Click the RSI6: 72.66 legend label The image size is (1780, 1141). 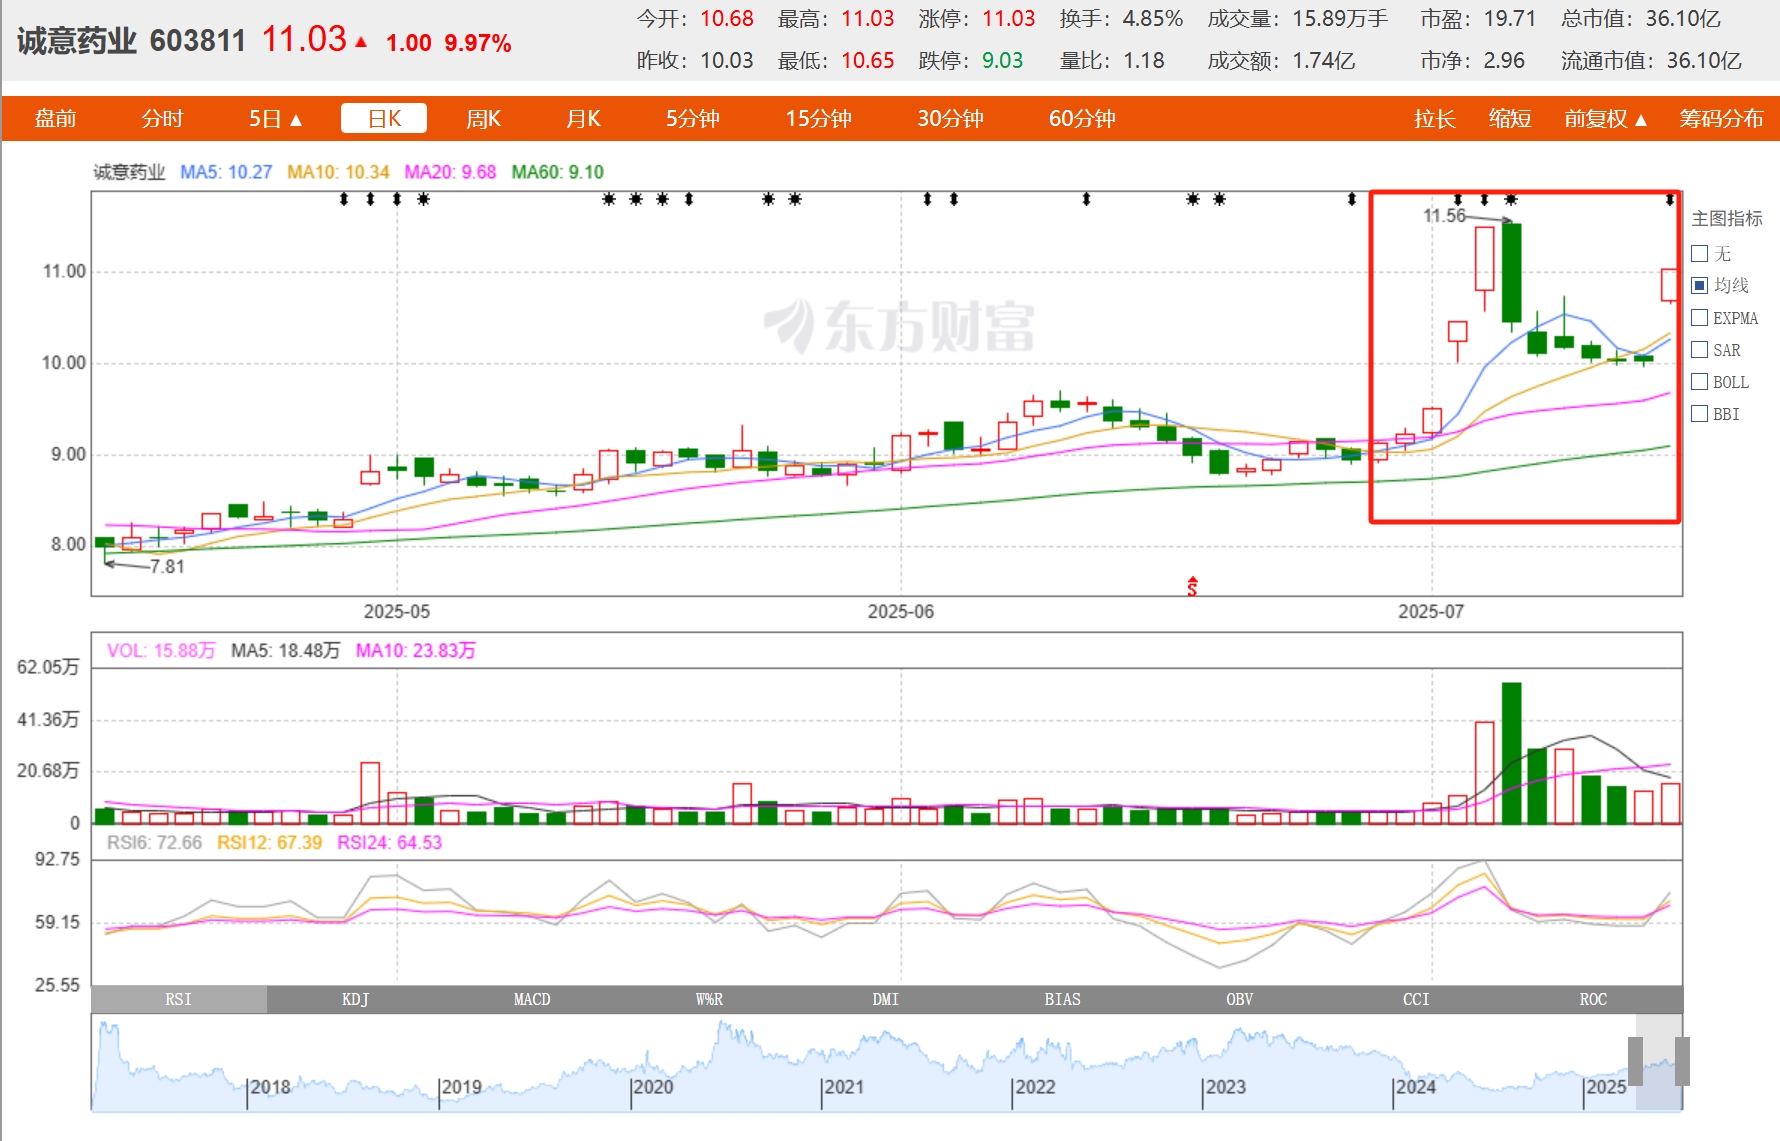154,843
